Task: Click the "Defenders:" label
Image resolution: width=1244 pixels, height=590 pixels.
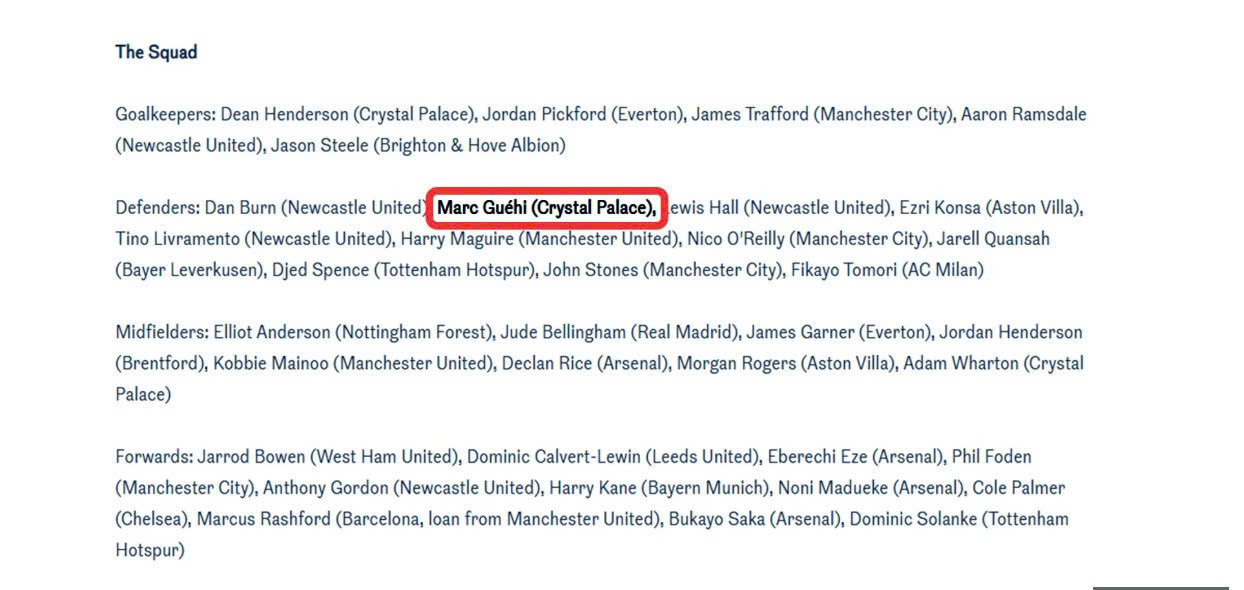Action: (x=158, y=208)
